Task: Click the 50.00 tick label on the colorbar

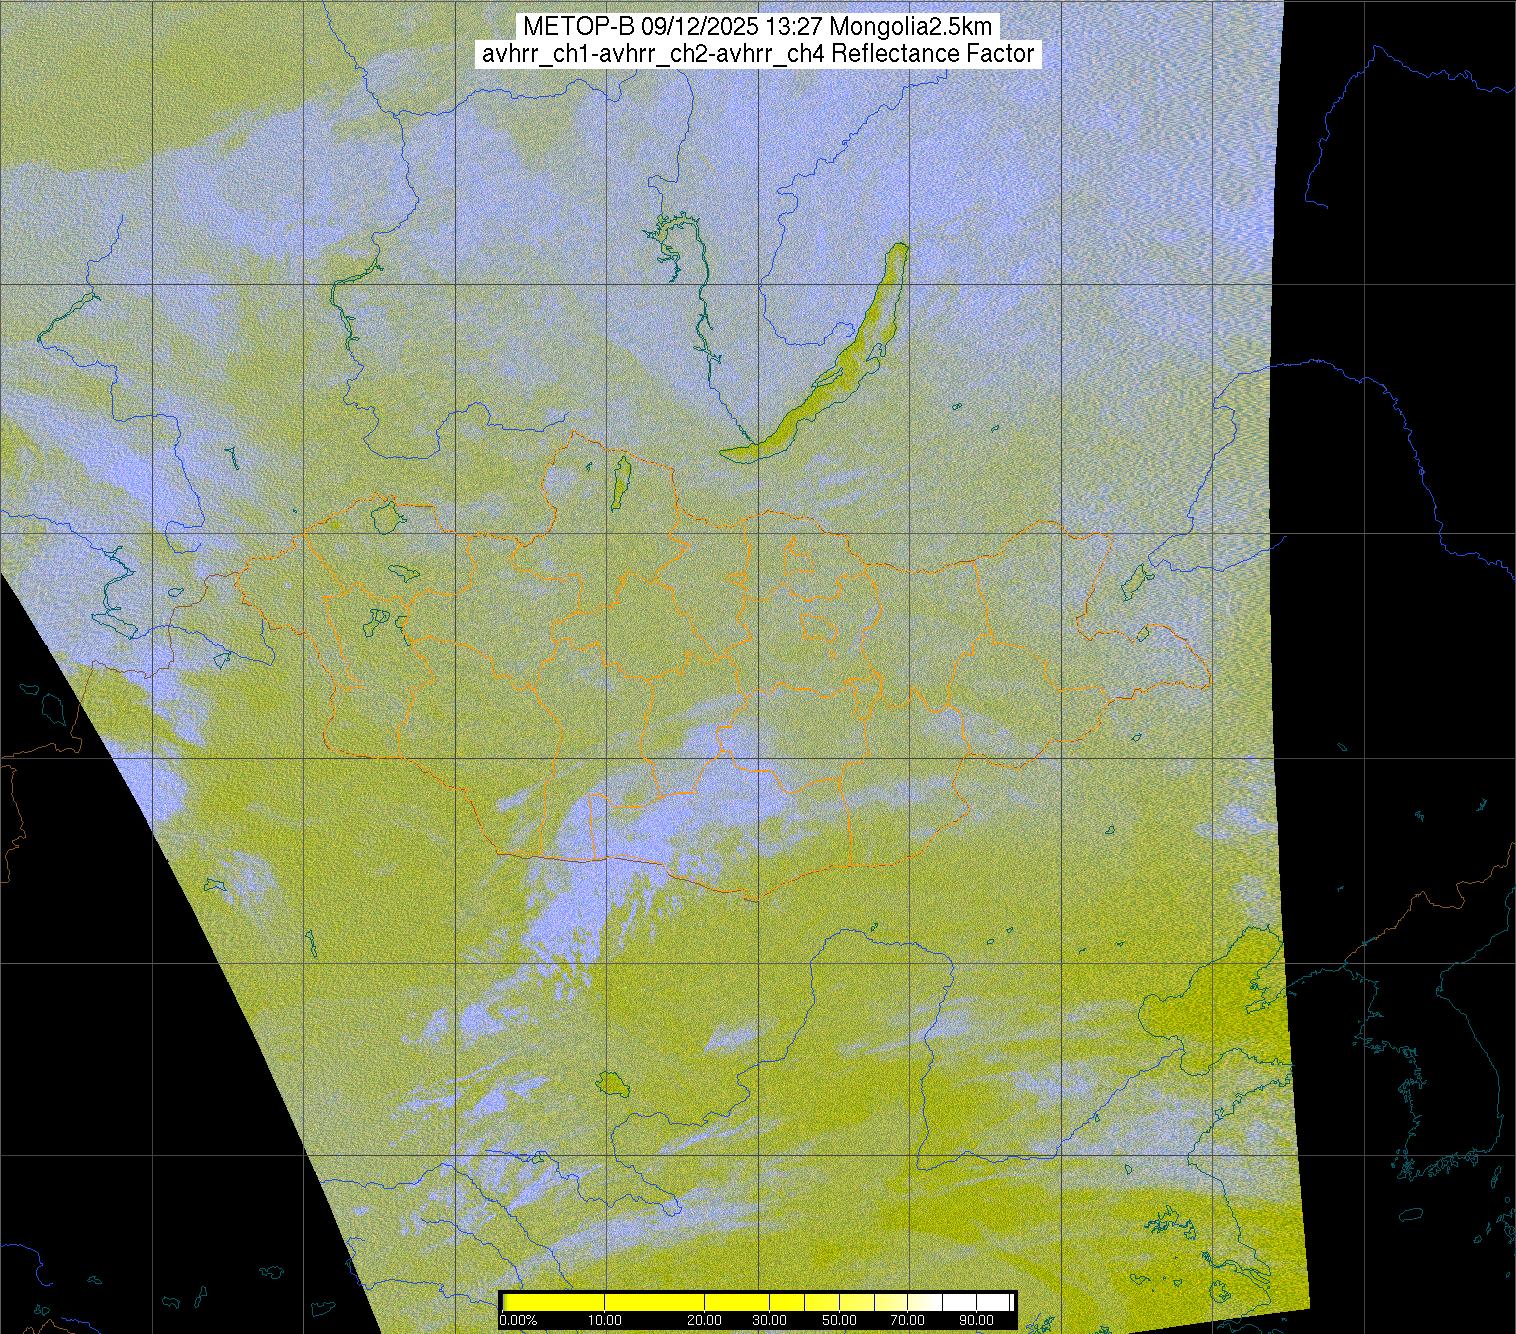Action: [841, 1321]
